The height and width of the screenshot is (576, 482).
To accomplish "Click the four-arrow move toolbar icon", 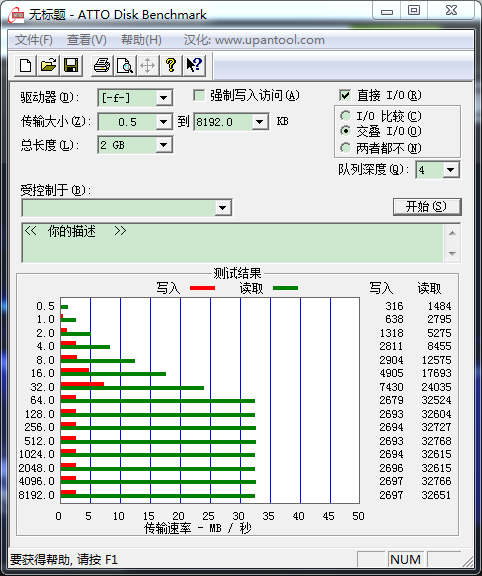I will (x=148, y=66).
